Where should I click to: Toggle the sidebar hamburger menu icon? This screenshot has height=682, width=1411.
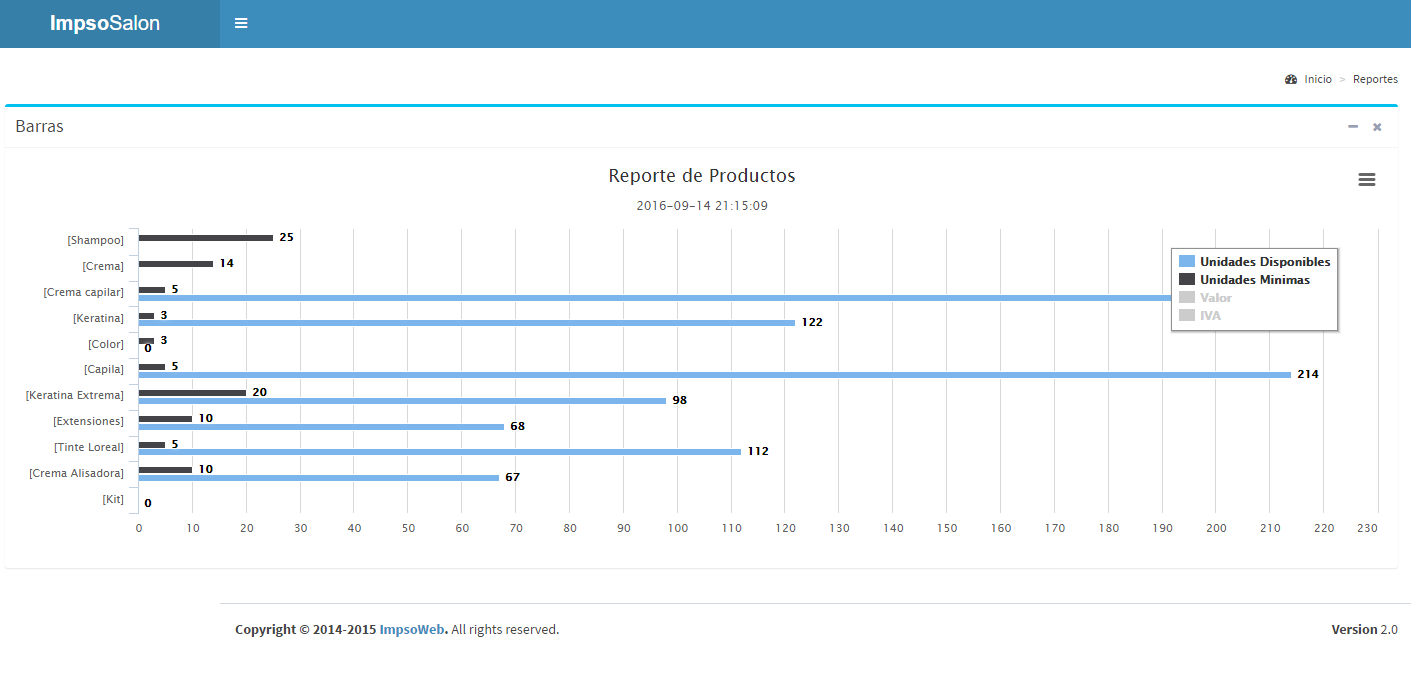coord(241,23)
